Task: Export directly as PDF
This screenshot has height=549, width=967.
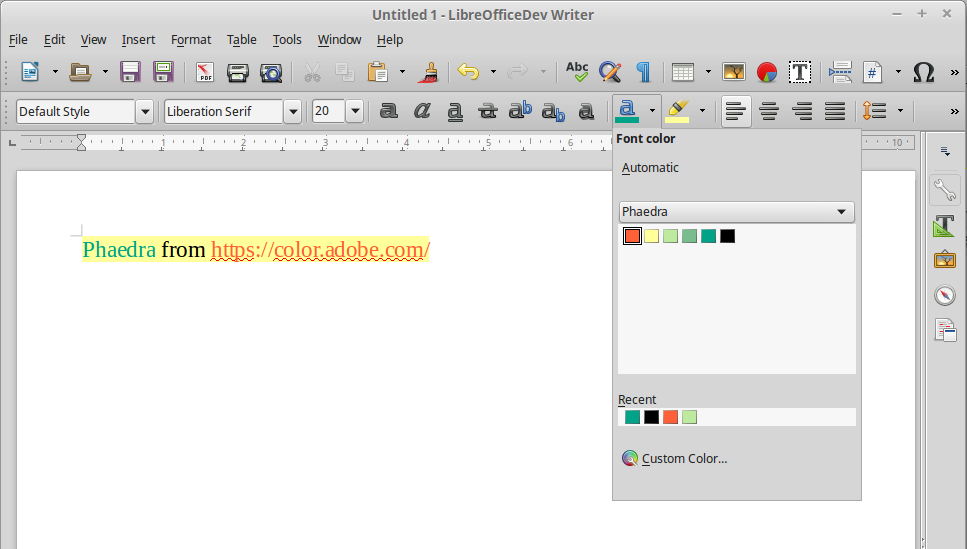Action: pyautogui.click(x=204, y=72)
